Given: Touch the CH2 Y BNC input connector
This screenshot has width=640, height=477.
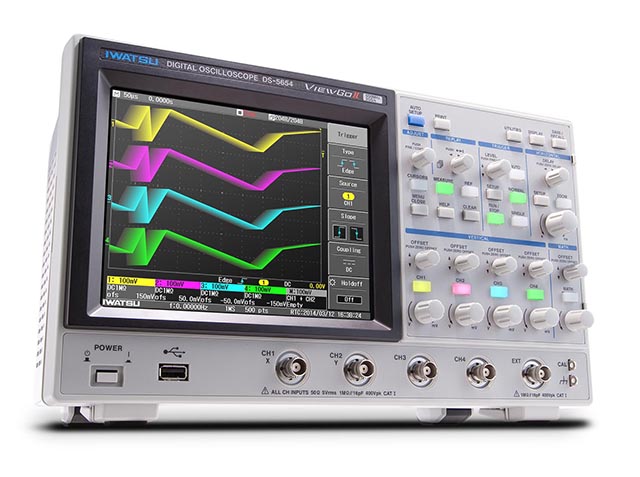Looking at the screenshot, I should click(x=359, y=370).
